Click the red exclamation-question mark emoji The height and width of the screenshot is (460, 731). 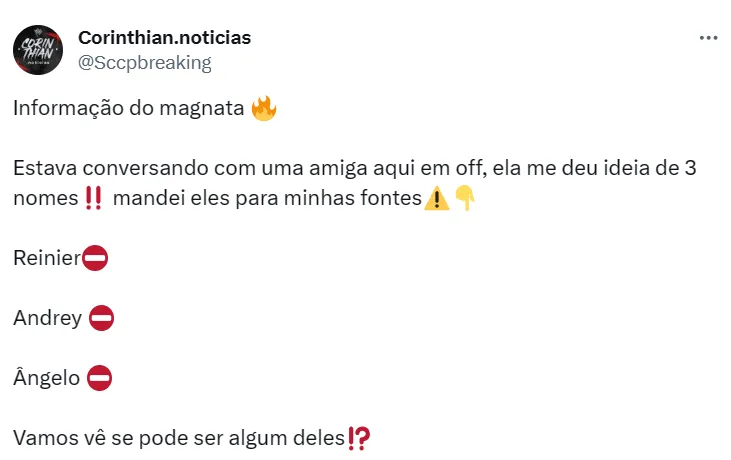point(359,438)
